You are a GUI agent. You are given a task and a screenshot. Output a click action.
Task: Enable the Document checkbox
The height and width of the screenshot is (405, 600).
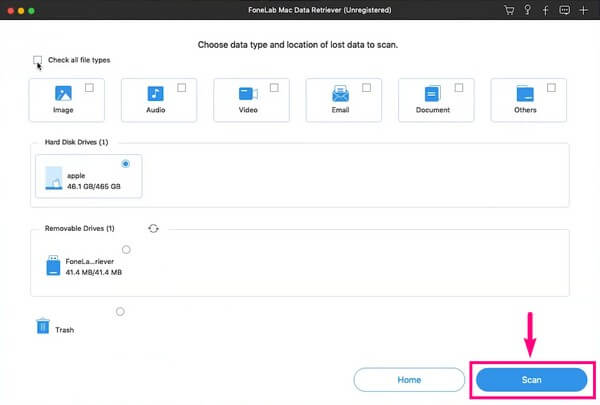coord(459,88)
